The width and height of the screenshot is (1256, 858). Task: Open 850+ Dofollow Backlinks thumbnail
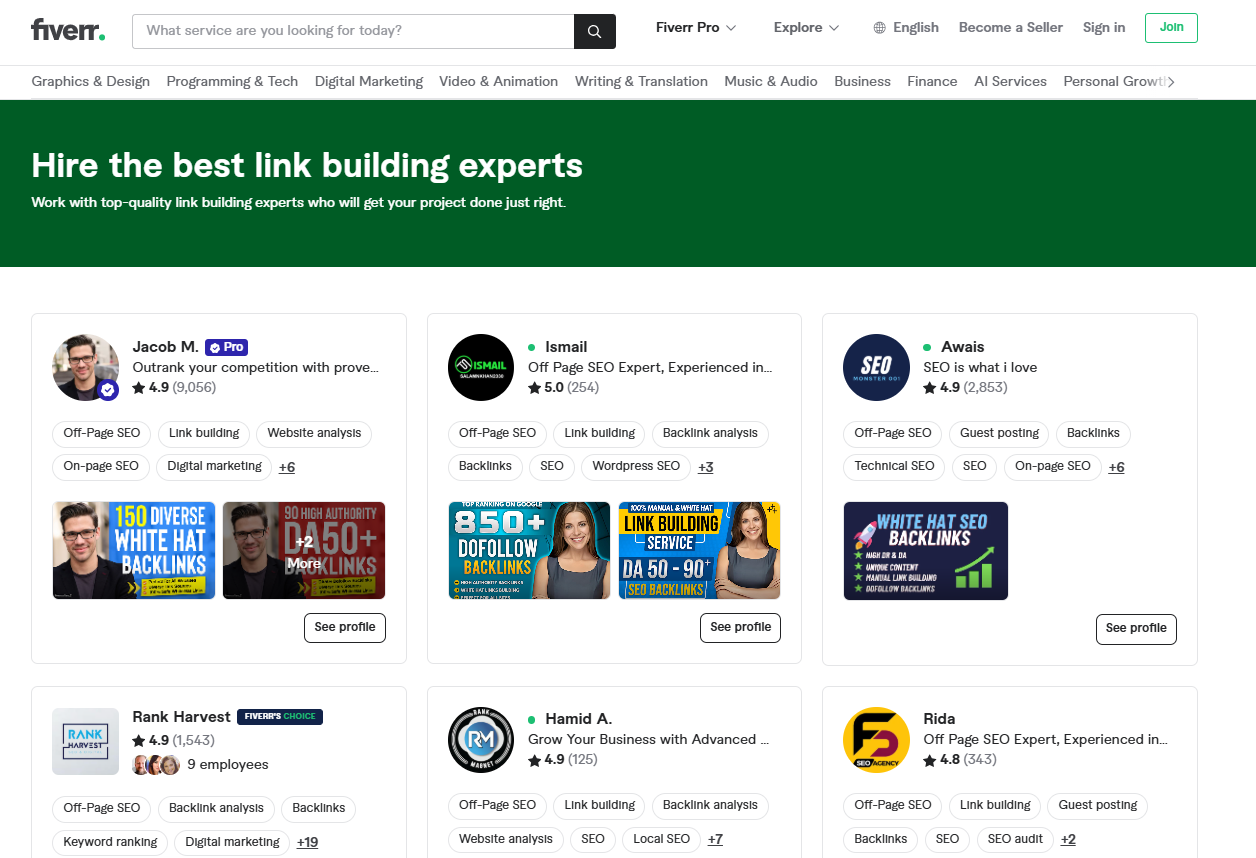(529, 550)
